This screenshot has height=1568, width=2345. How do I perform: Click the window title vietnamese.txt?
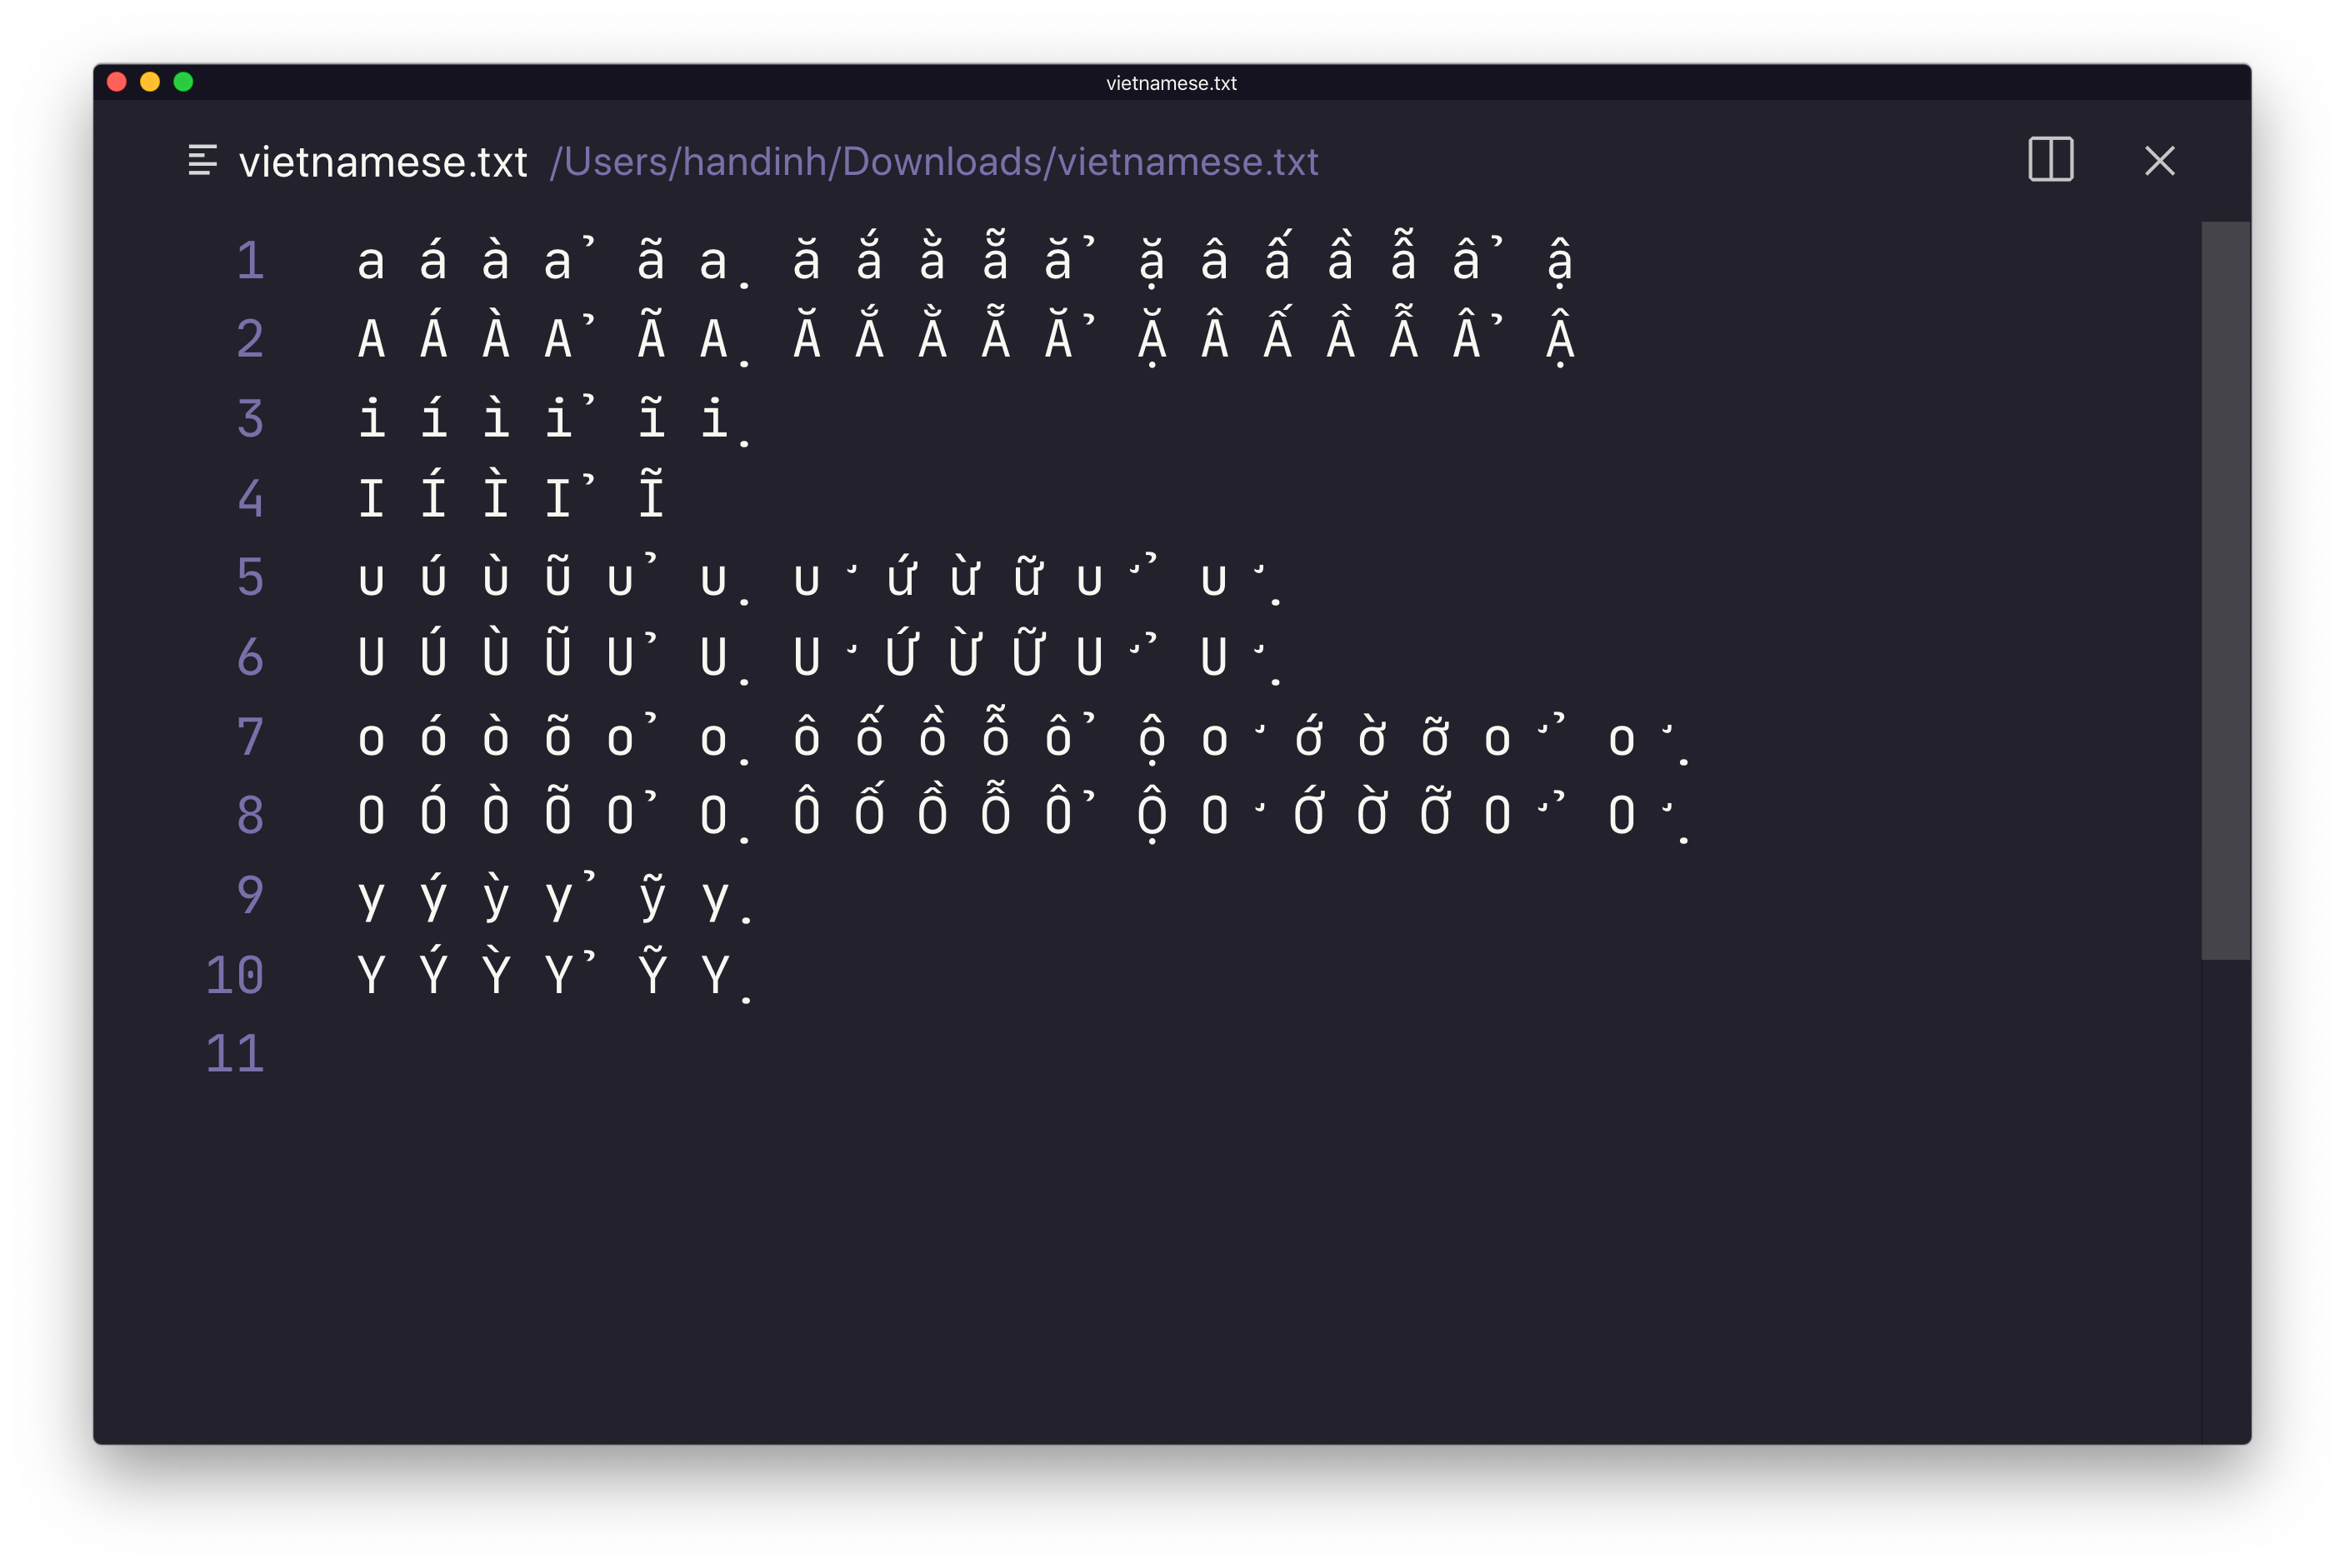(x=1171, y=83)
